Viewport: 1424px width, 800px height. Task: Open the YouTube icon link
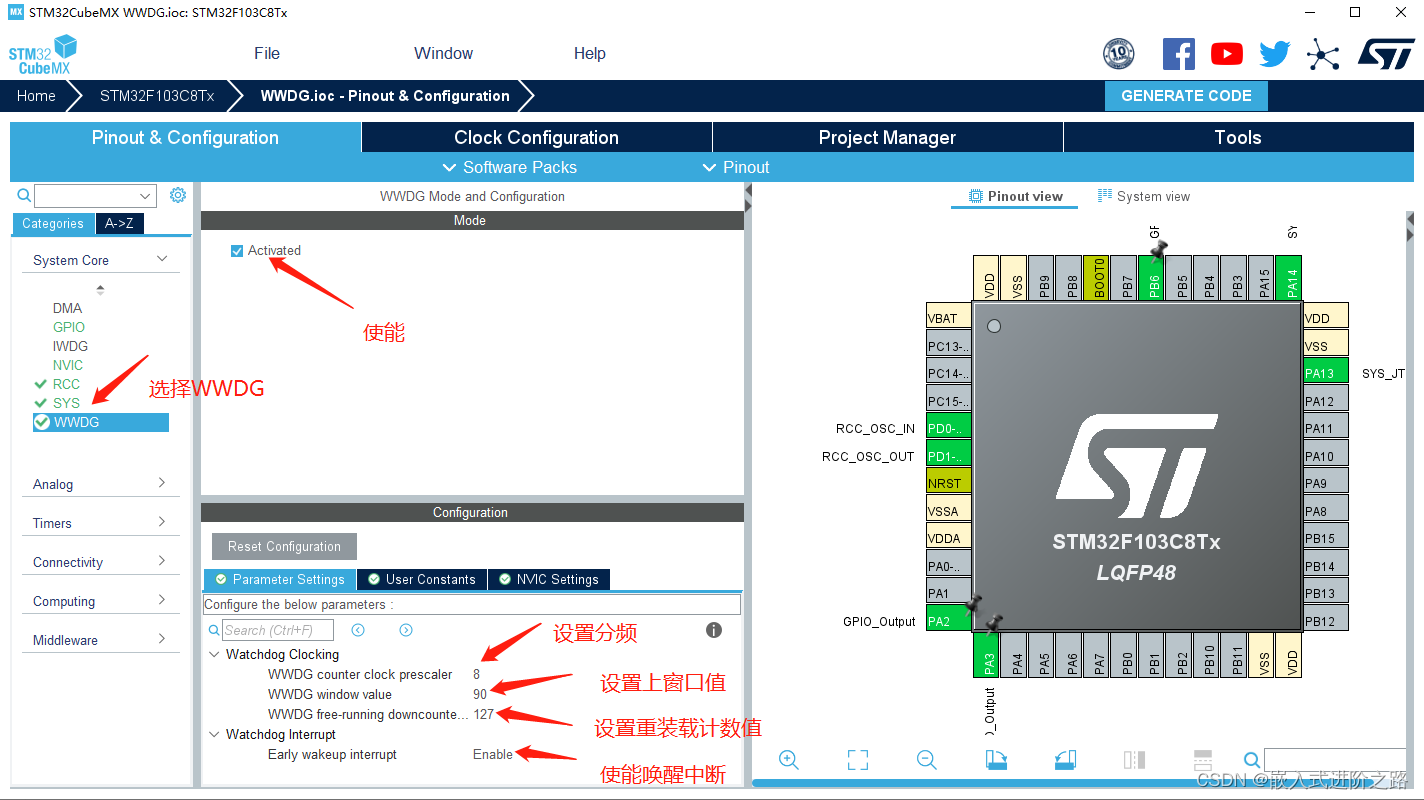(x=1227, y=54)
